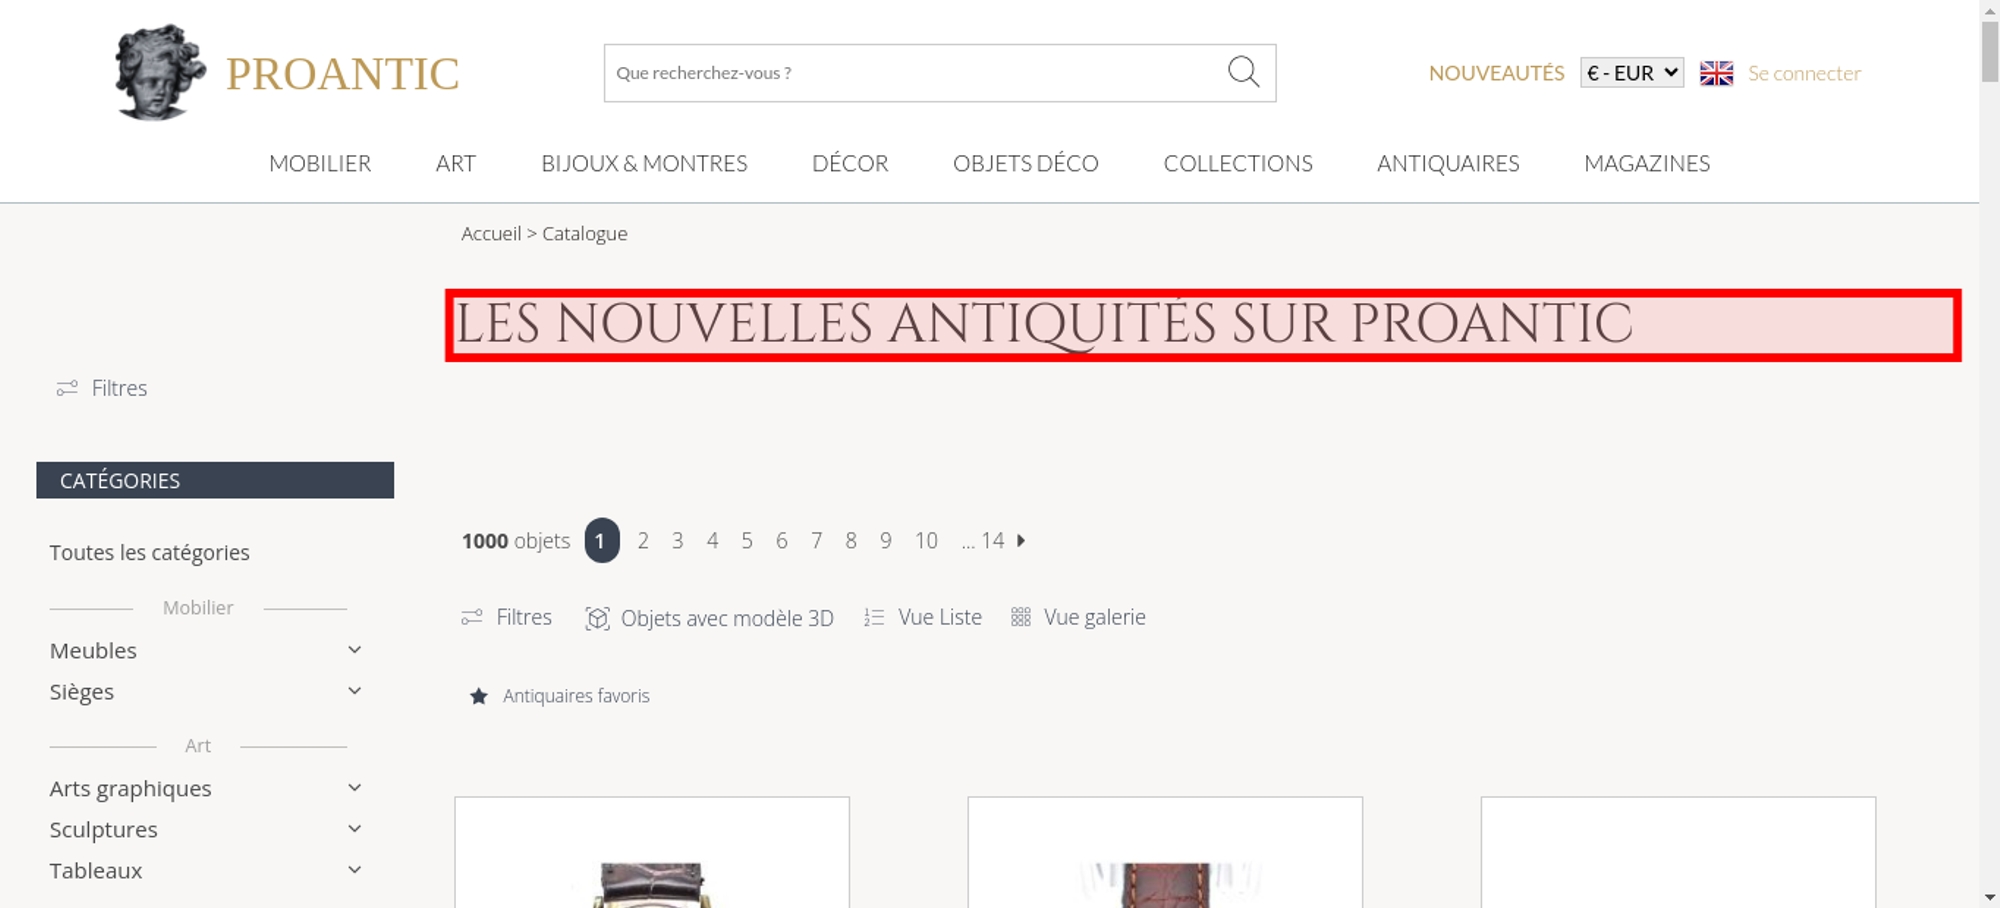Open the EUR currency dropdown

1632,73
